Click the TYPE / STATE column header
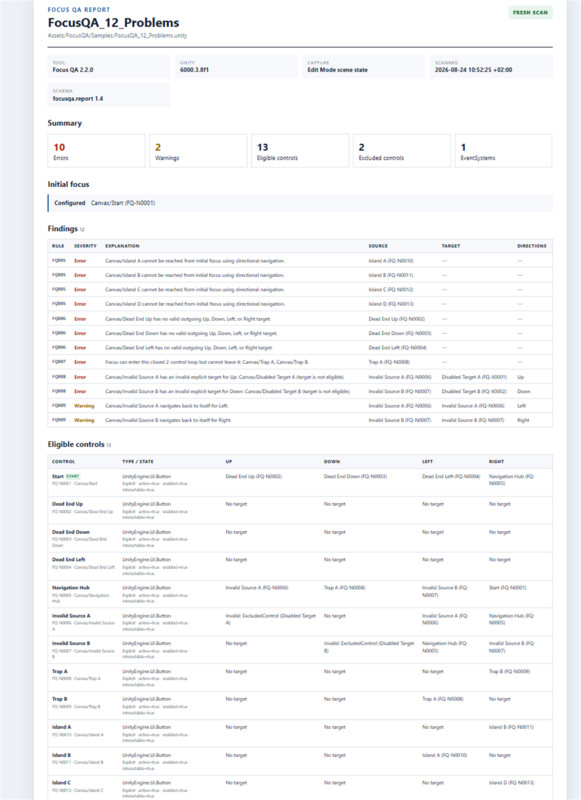581x800 pixels. [138, 461]
